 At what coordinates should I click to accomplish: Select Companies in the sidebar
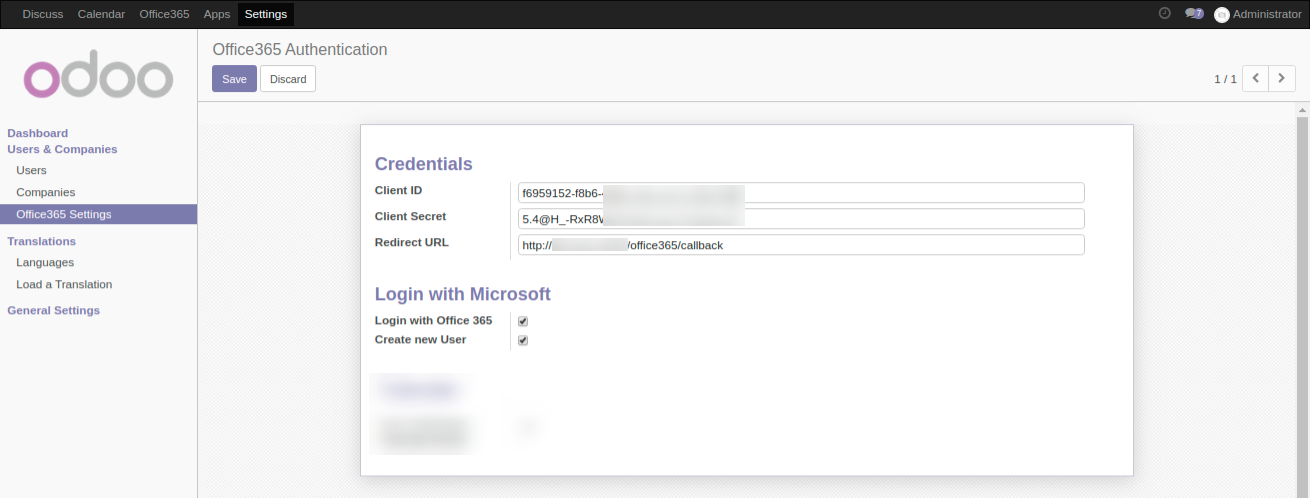(45, 192)
